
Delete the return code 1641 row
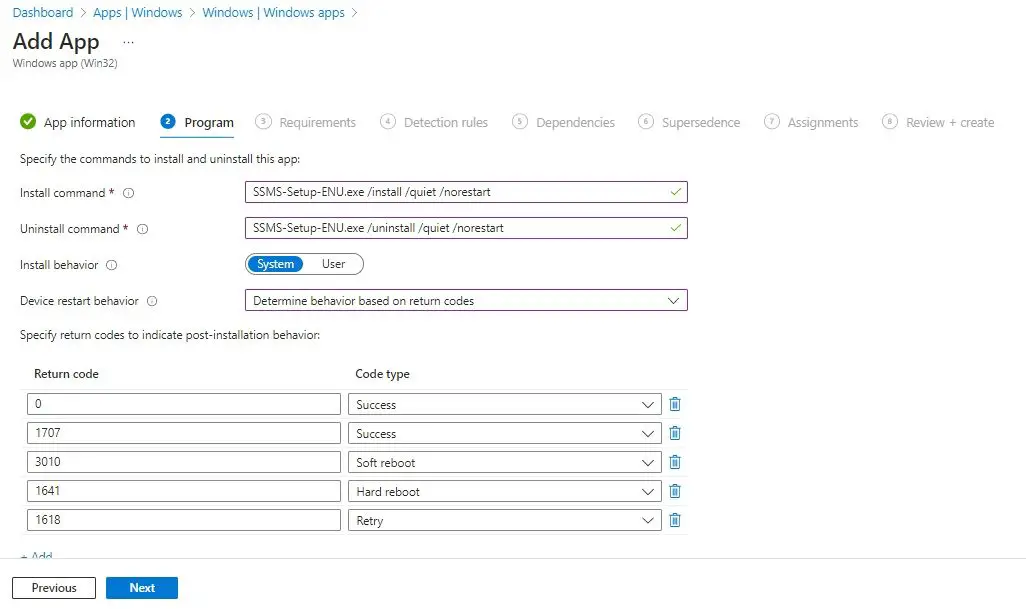click(x=675, y=491)
